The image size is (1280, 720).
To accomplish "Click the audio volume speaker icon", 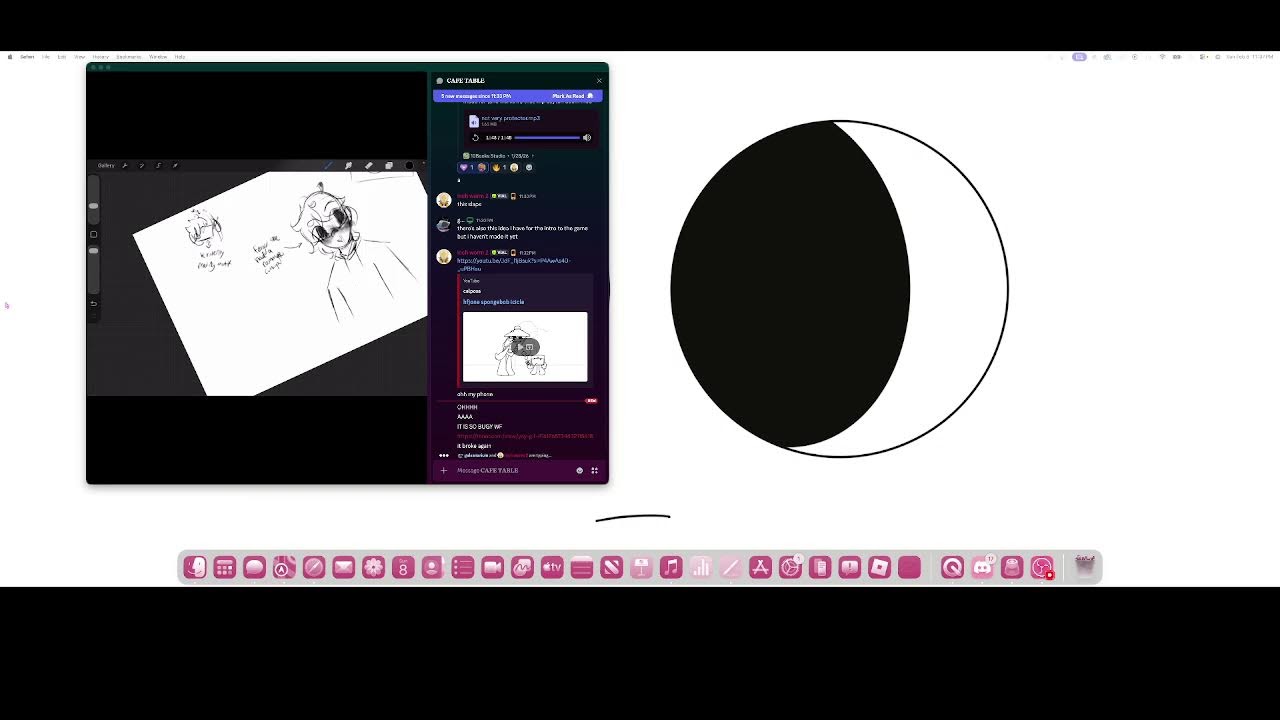I will coord(587,138).
